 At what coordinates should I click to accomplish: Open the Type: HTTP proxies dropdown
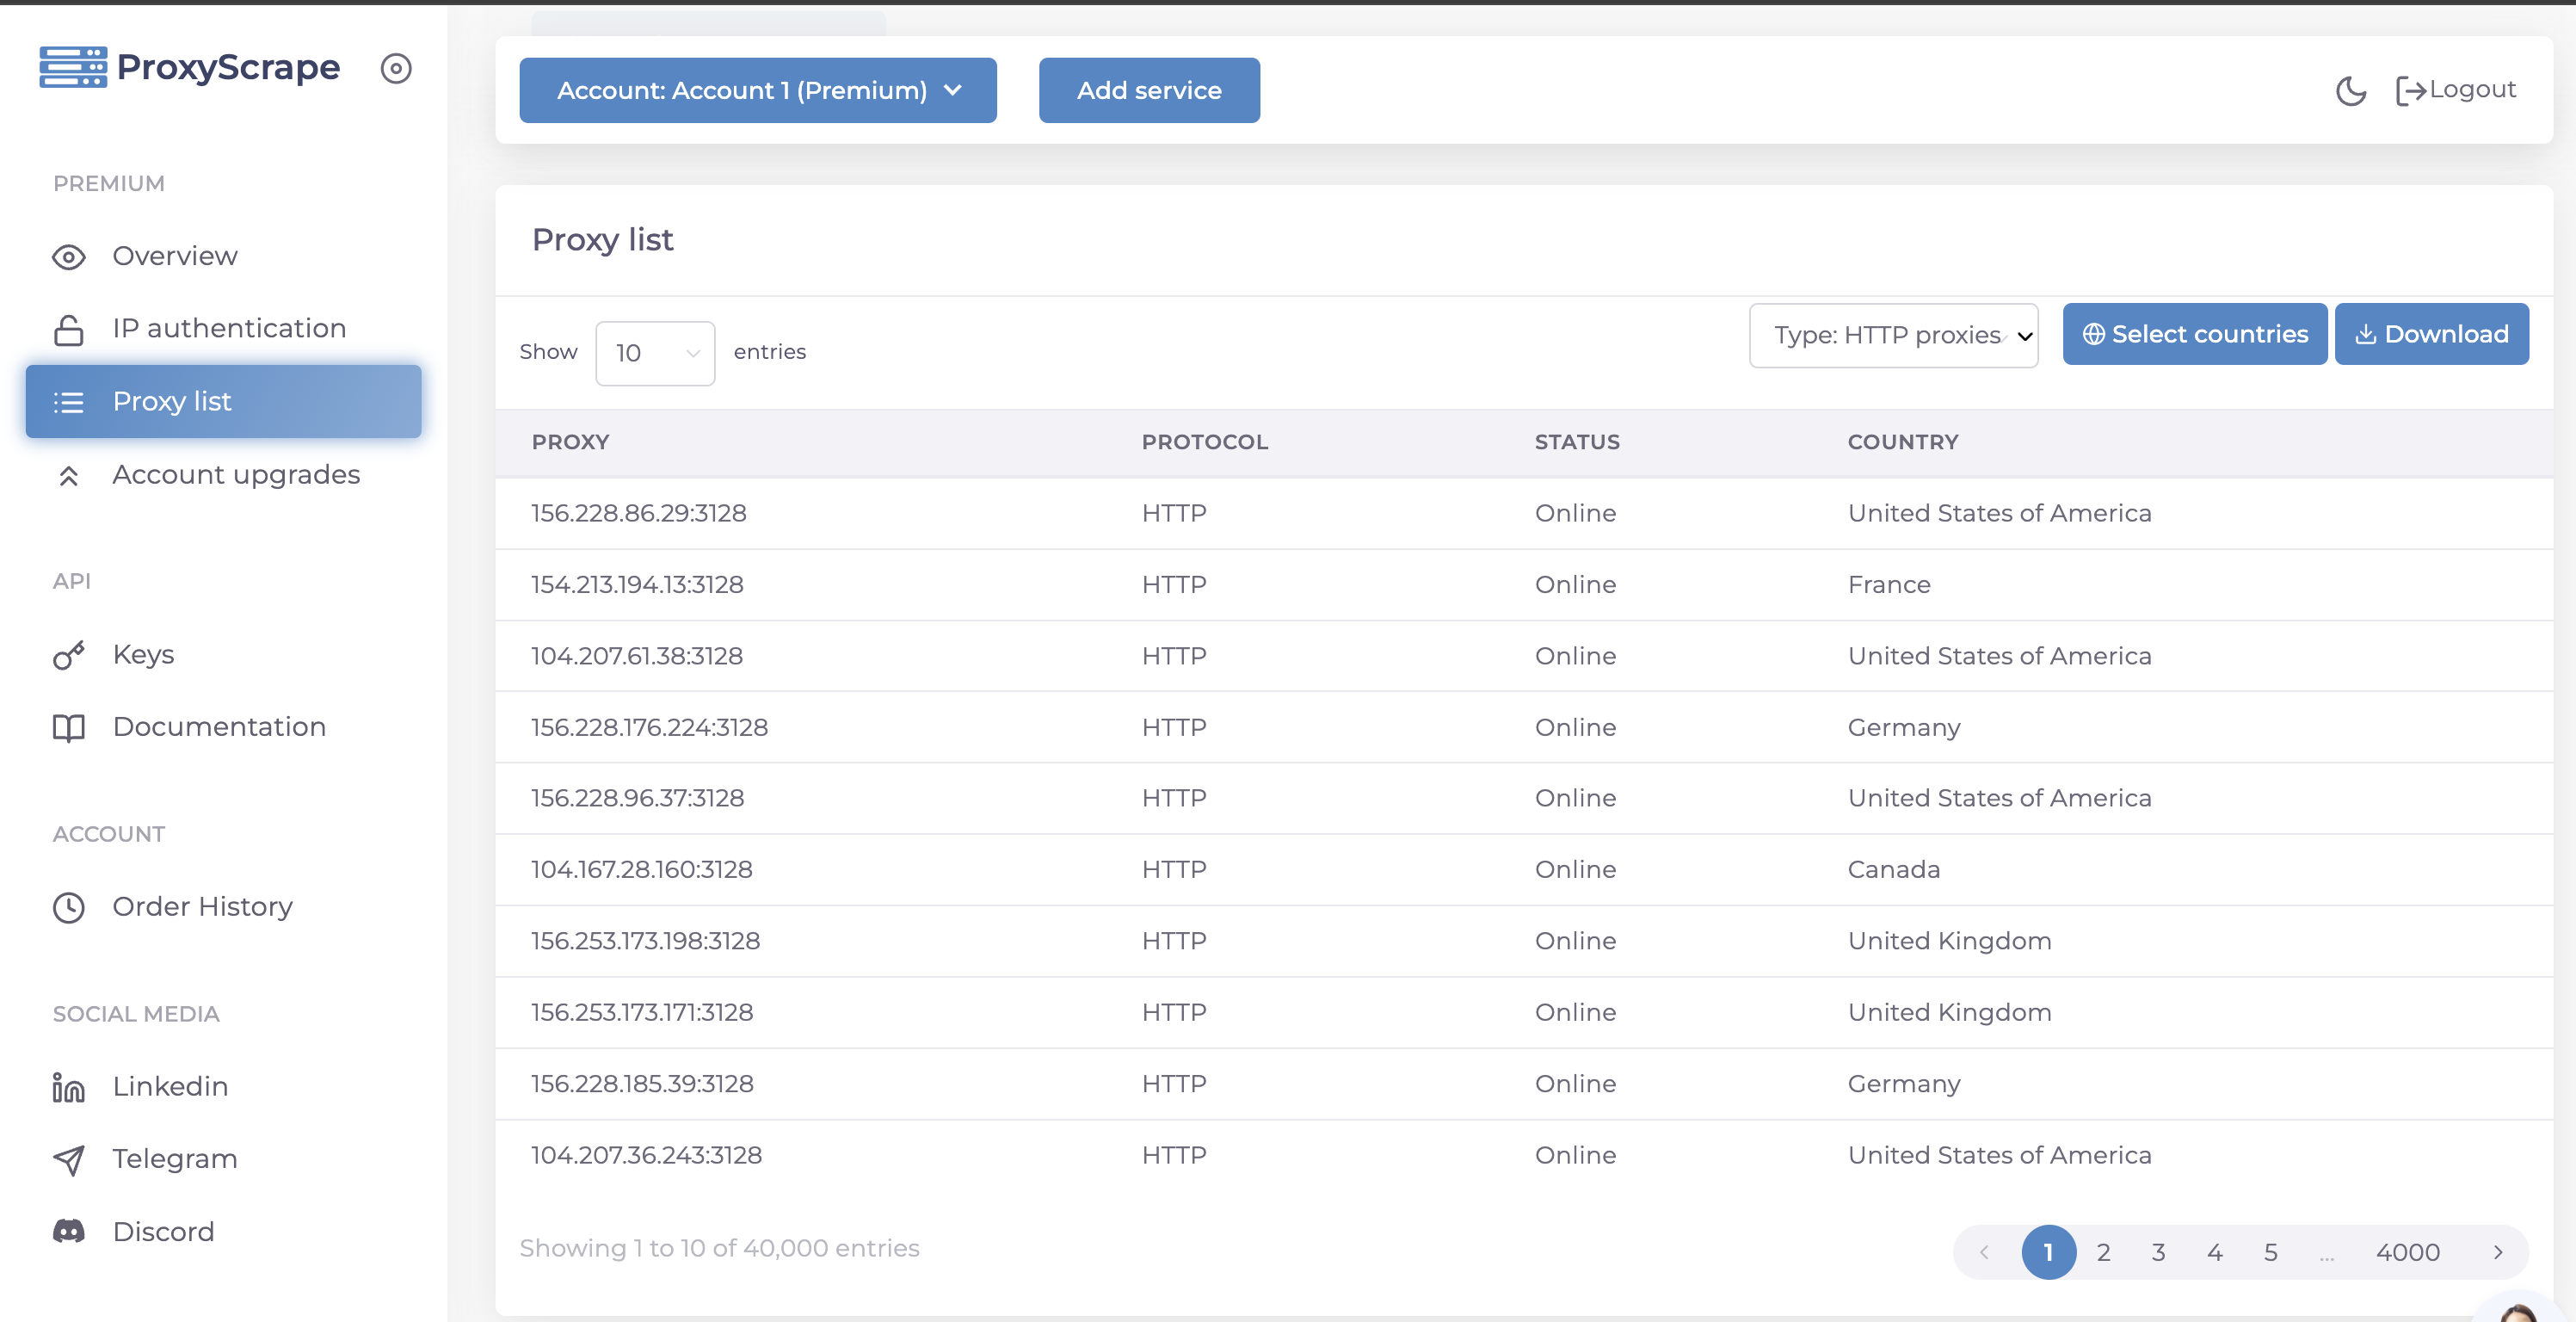click(x=1893, y=335)
